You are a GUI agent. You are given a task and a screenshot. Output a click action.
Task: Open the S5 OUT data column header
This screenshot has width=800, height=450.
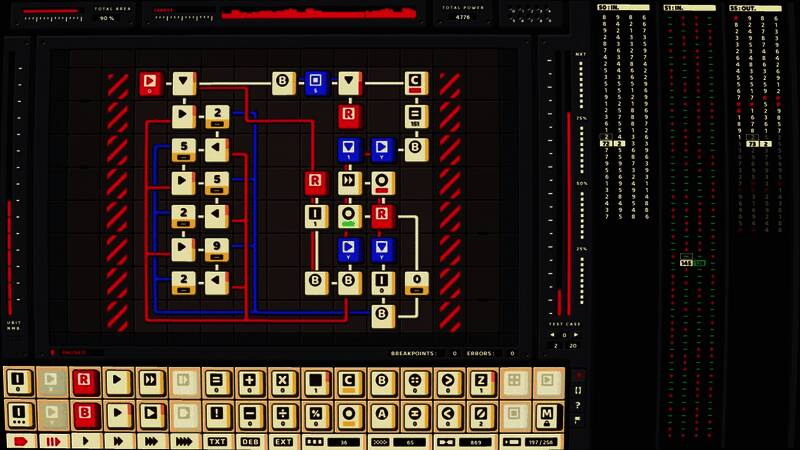click(755, 8)
